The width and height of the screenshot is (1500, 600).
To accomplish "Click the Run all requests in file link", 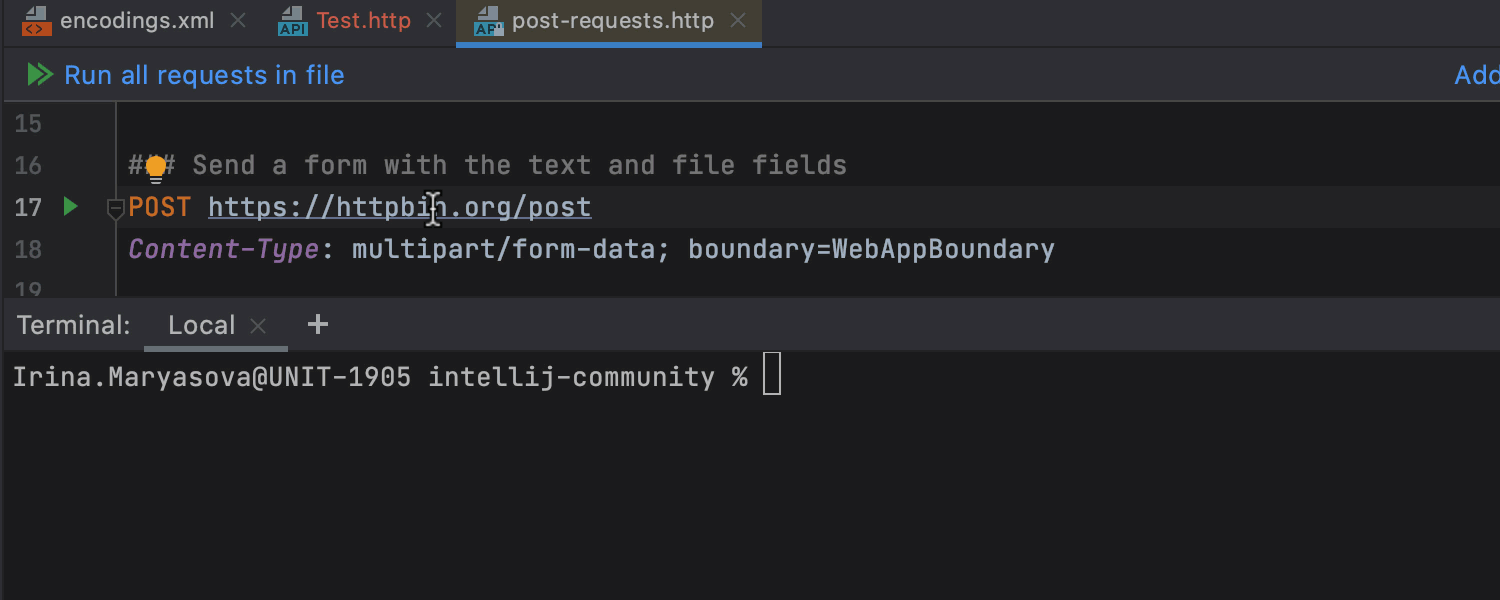I will 203,75.
